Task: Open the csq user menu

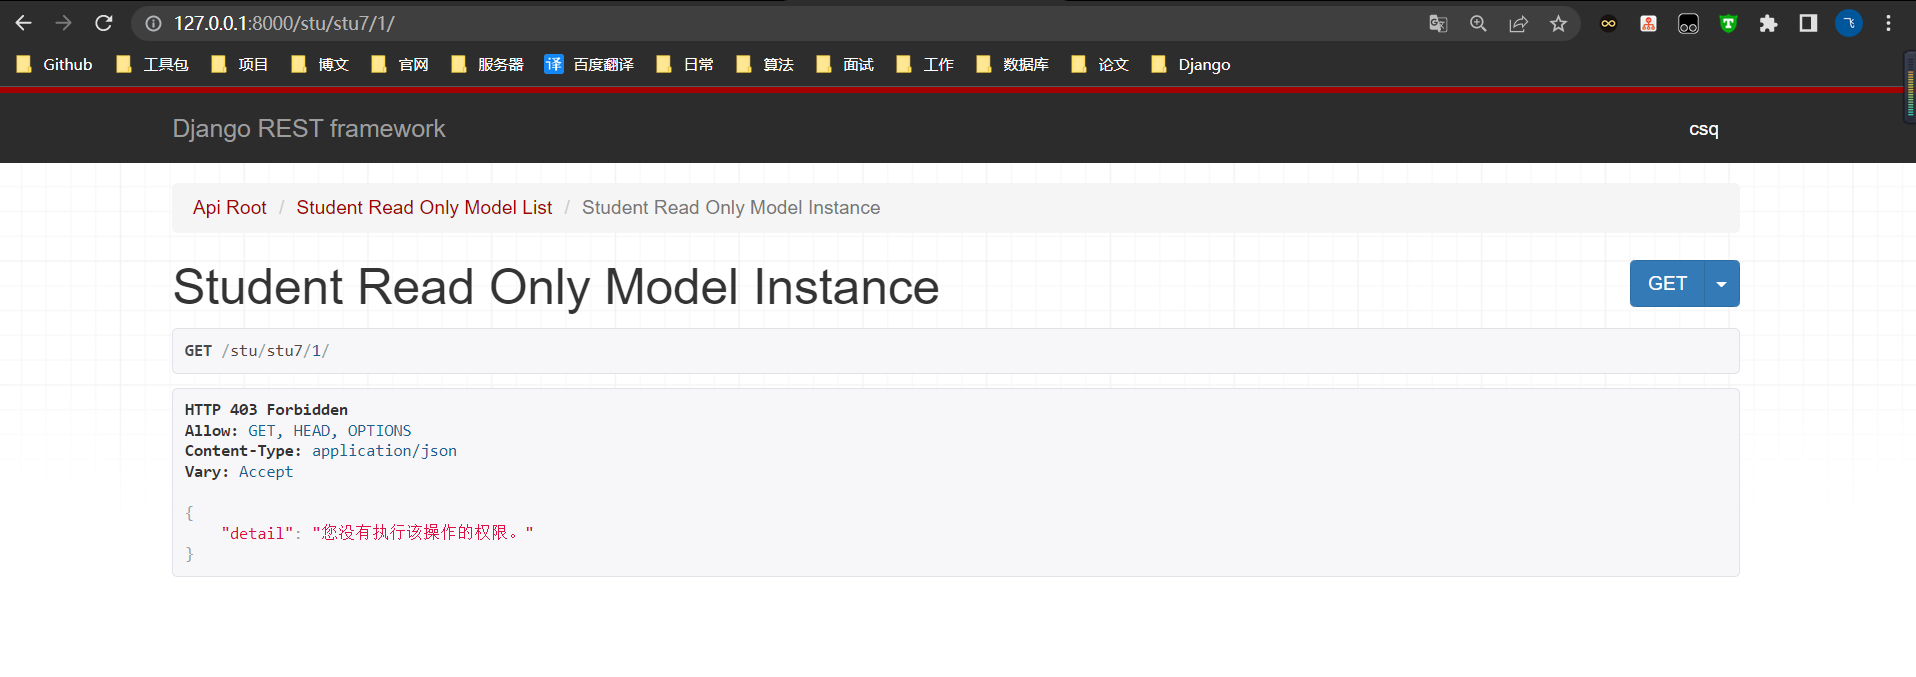Action: pos(1703,129)
